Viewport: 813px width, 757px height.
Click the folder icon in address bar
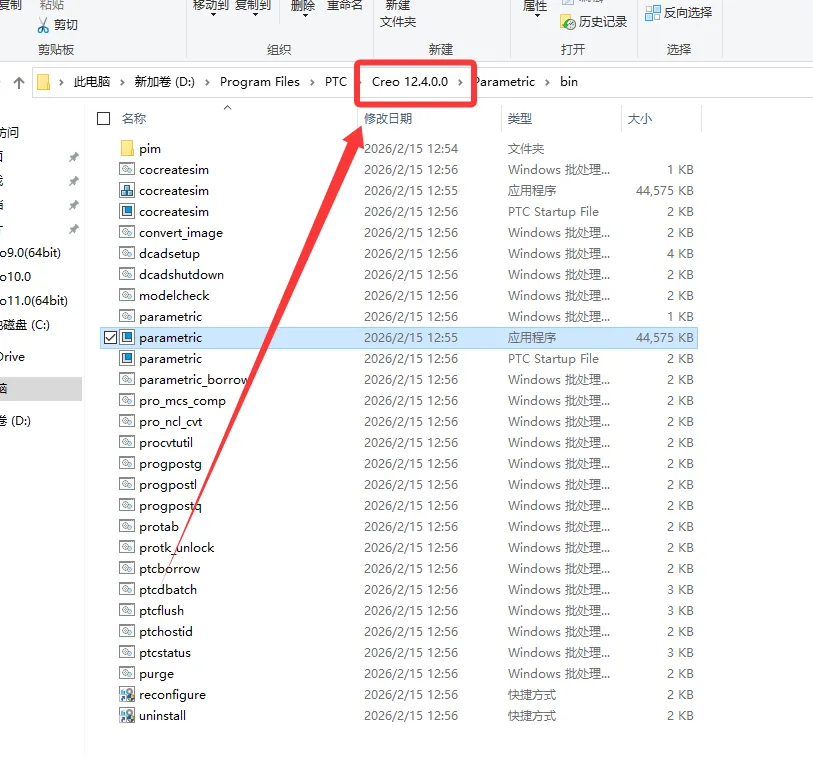click(x=44, y=82)
